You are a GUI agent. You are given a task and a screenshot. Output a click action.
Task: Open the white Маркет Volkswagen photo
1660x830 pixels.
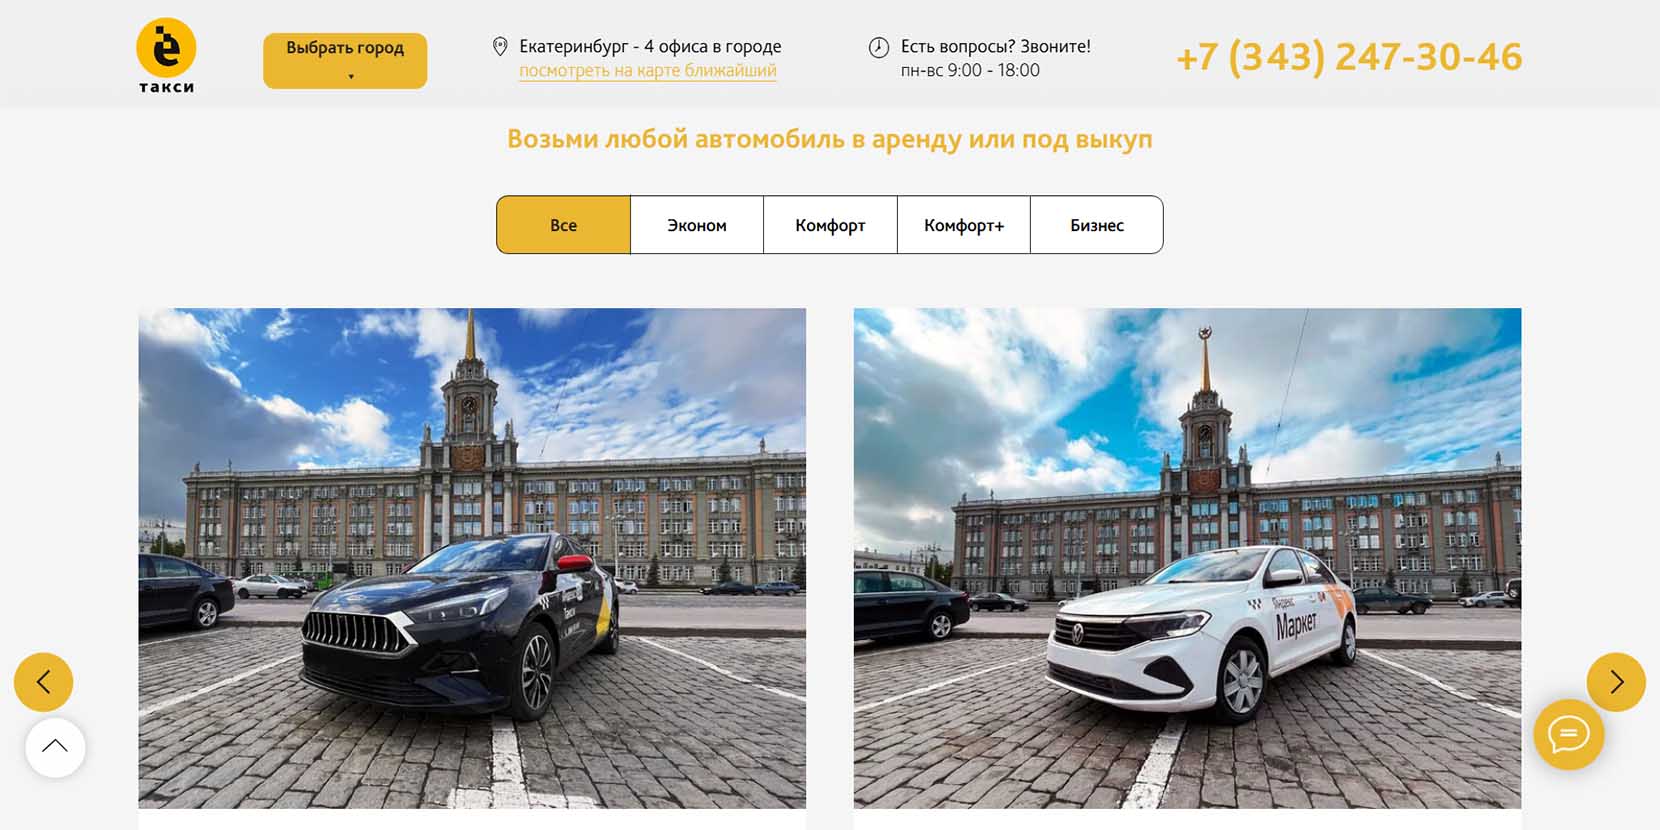point(1187,558)
